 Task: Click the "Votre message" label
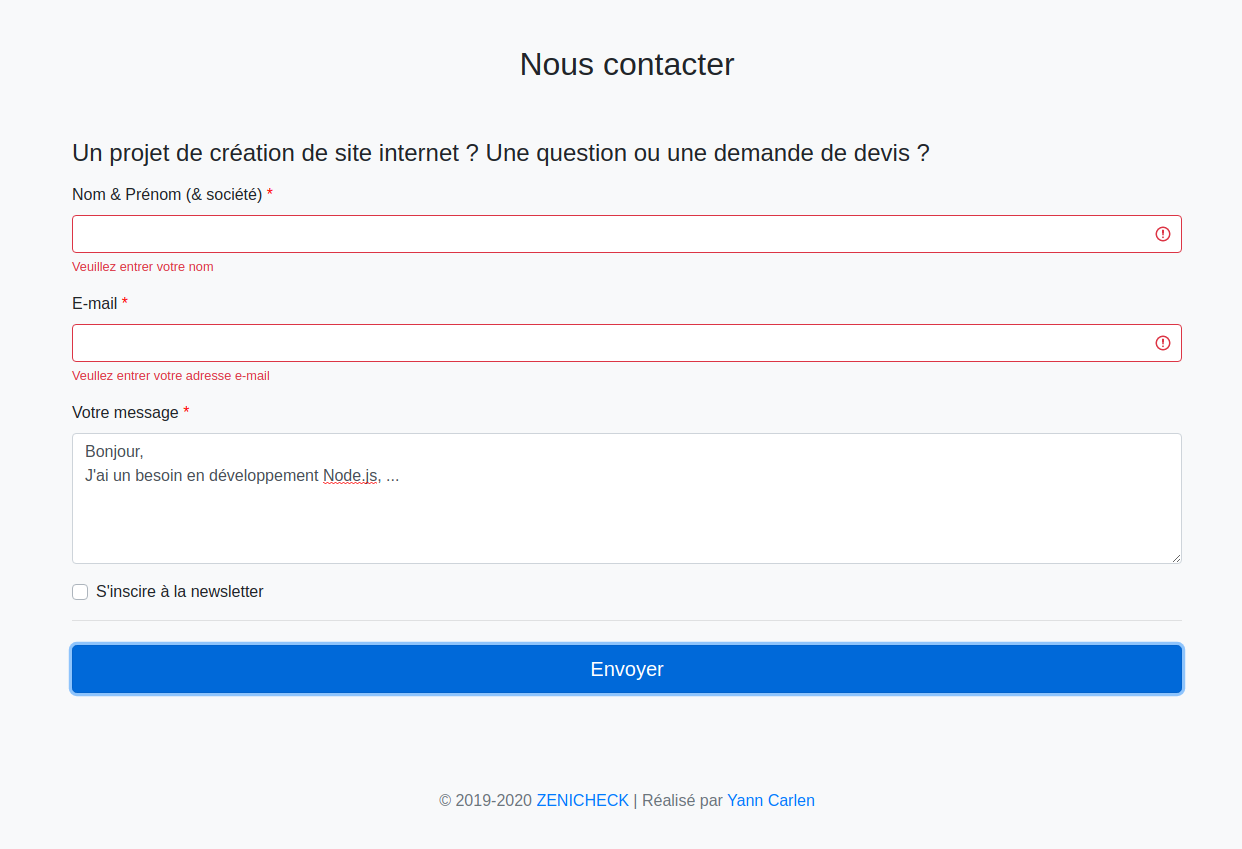pos(125,412)
